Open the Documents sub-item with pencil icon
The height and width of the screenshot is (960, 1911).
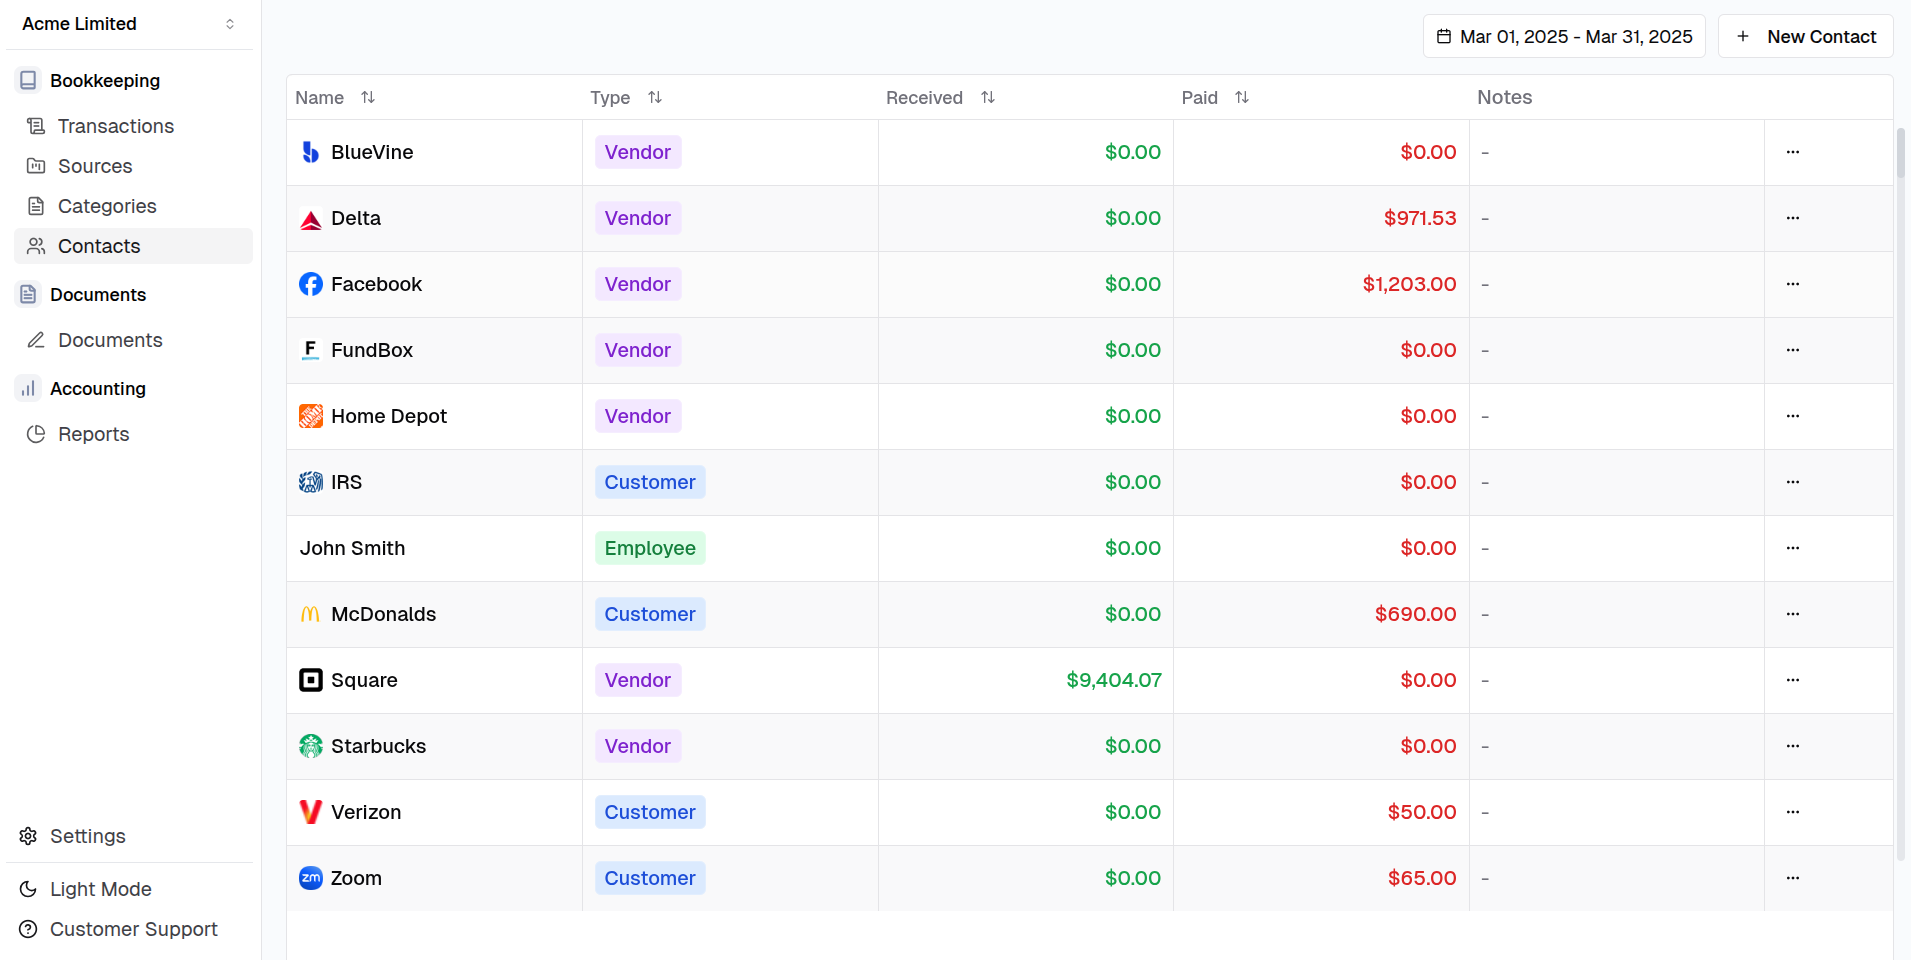[133, 340]
